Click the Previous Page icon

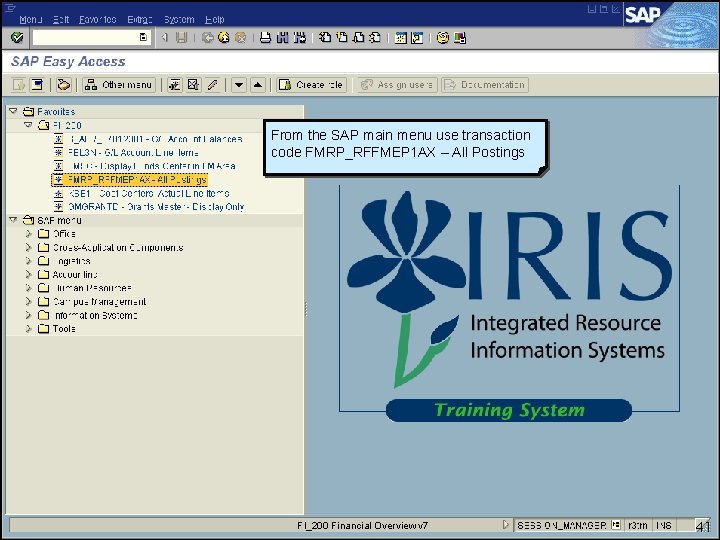(x=342, y=38)
